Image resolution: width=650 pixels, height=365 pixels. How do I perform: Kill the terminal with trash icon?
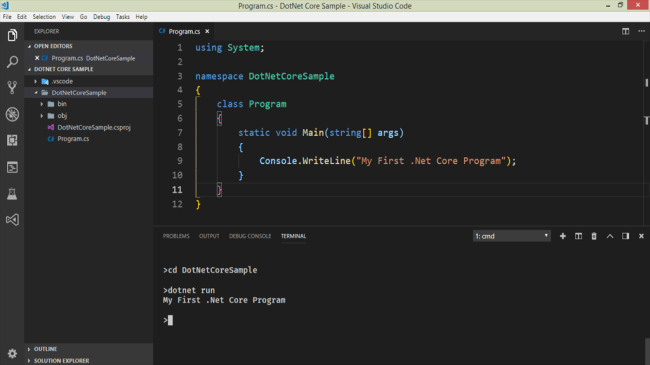[x=594, y=236]
